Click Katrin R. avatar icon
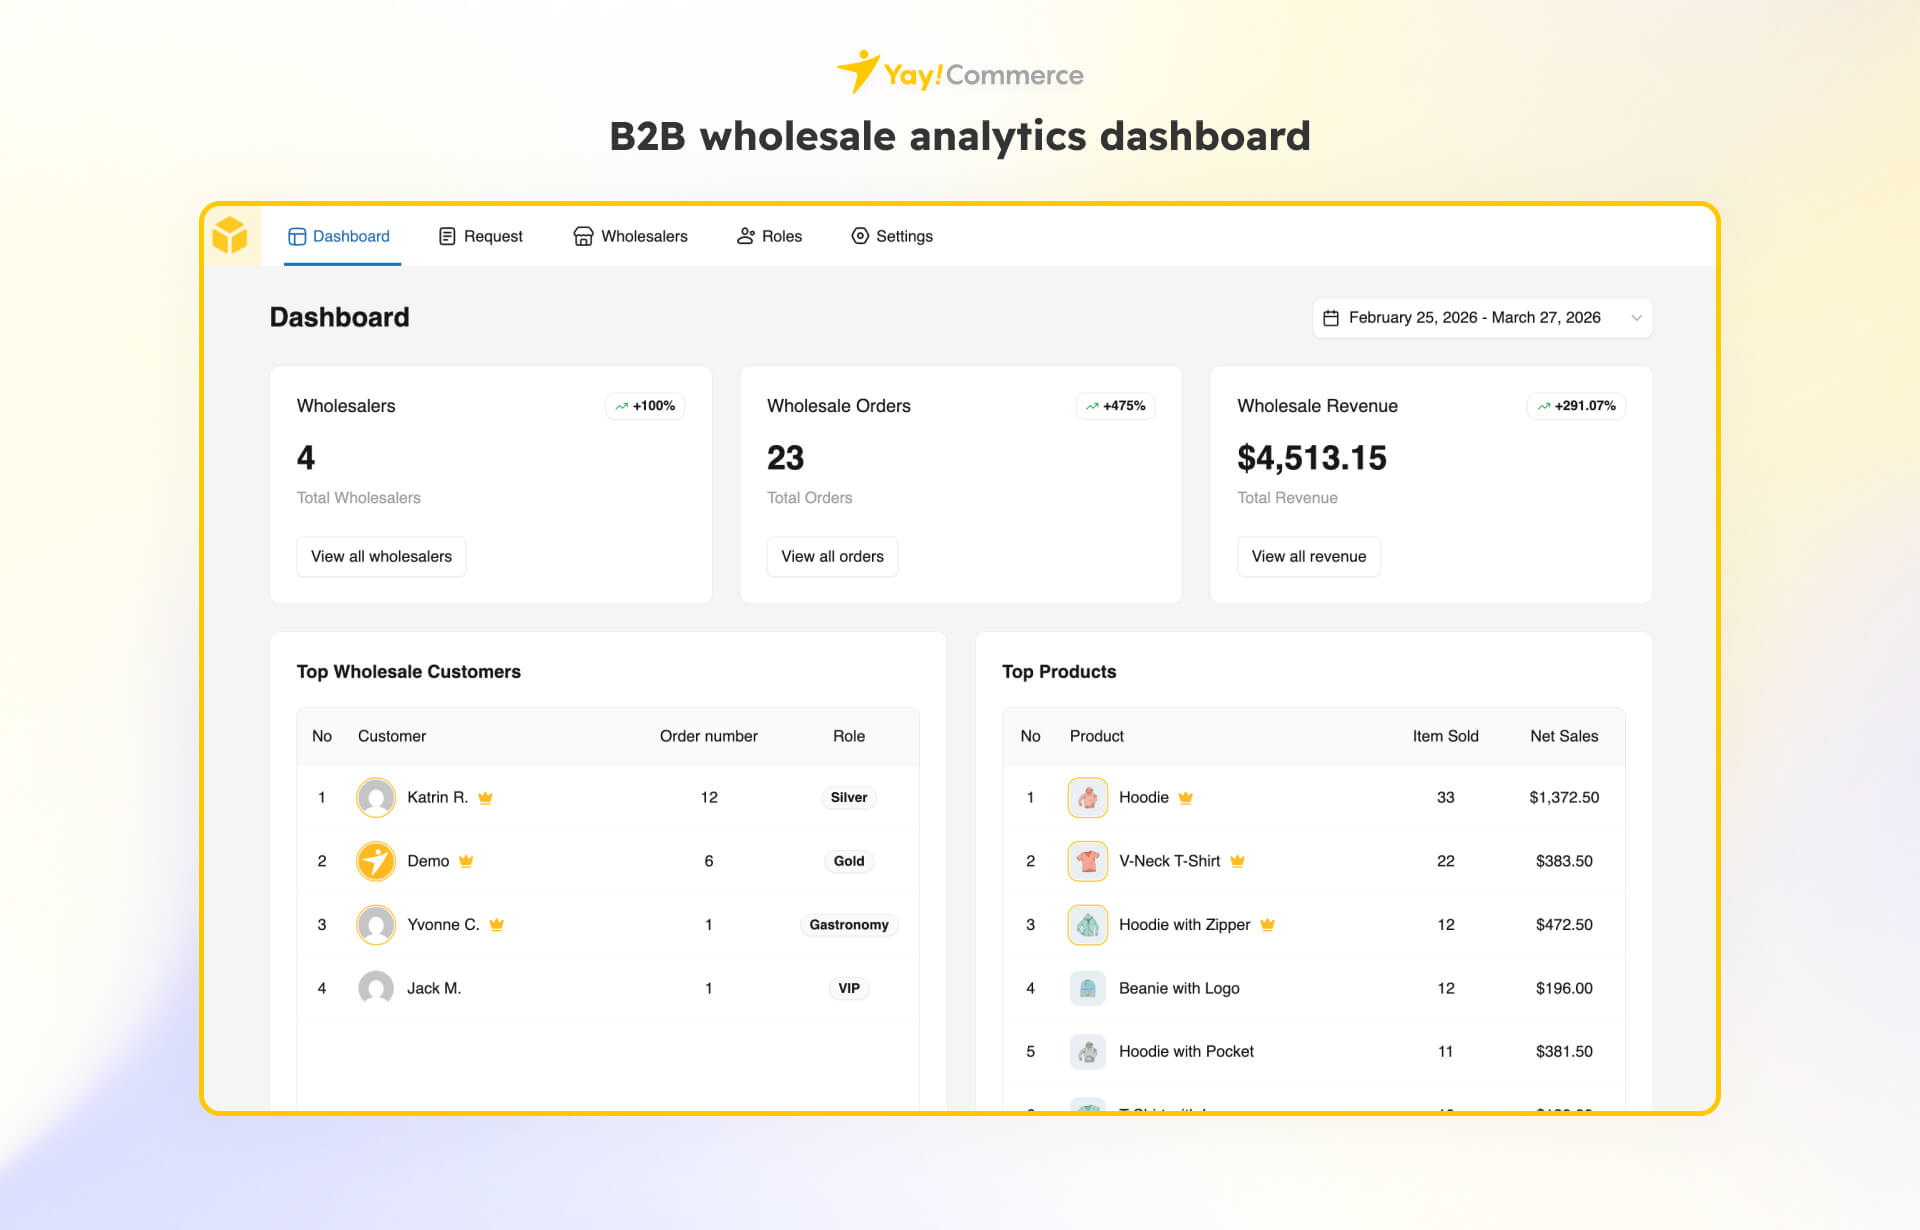 click(x=376, y=798)
